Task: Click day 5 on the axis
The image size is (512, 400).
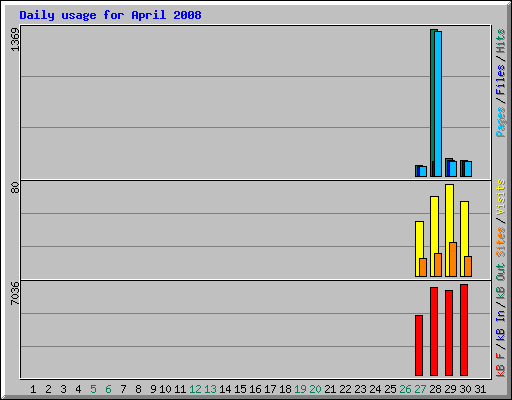Action: 93,389
